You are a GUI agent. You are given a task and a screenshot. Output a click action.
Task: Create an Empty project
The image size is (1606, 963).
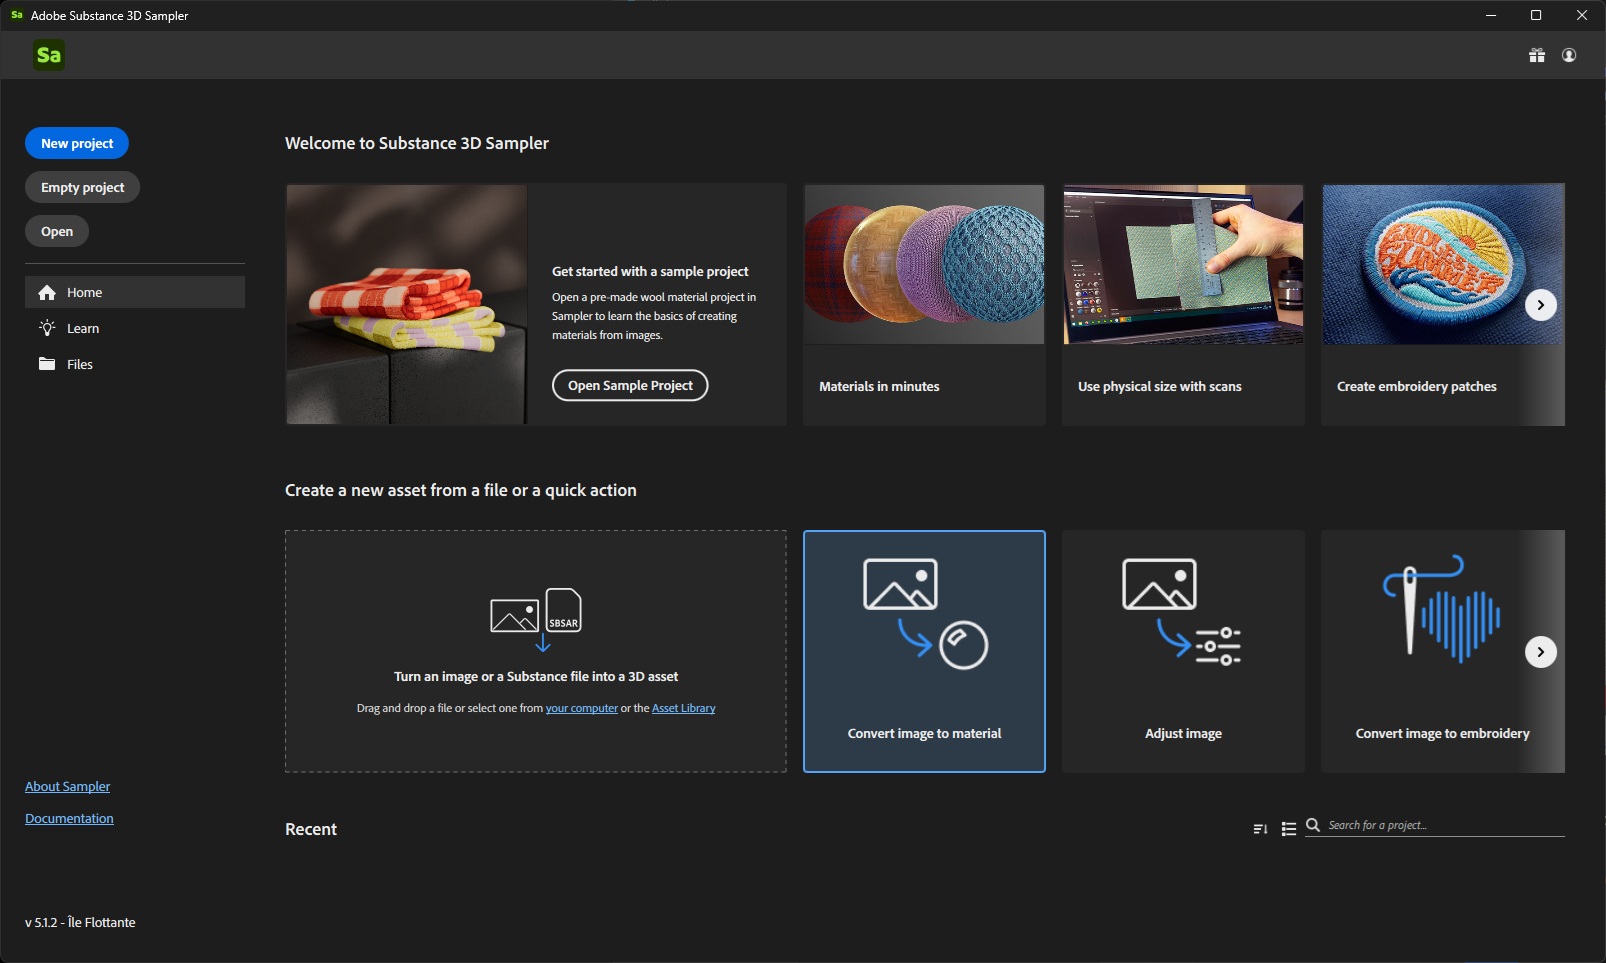(x=82, y=187)
